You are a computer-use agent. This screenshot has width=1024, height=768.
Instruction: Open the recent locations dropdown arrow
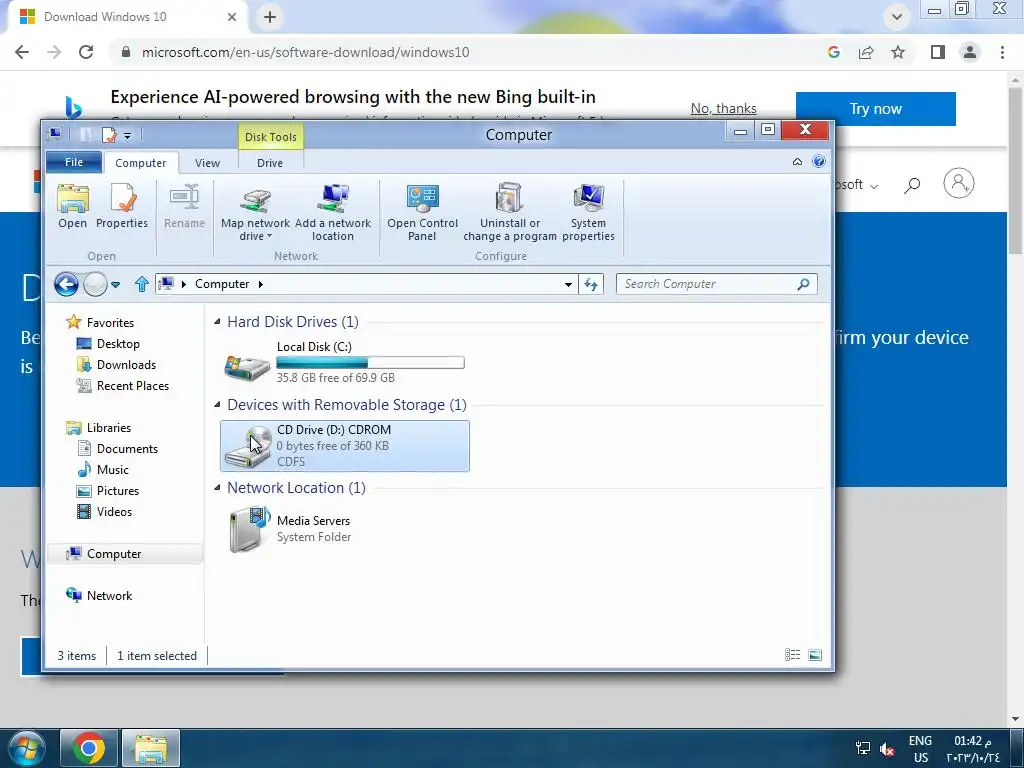point(116,285)
